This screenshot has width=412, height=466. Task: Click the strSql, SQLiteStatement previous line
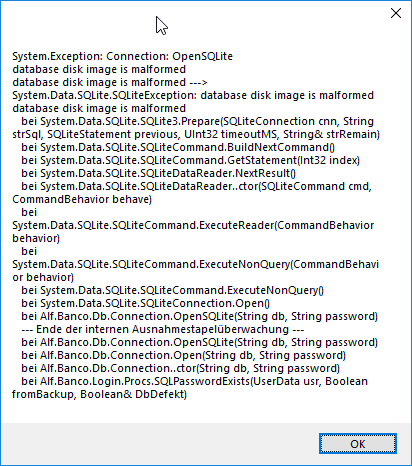pos(196,134)
